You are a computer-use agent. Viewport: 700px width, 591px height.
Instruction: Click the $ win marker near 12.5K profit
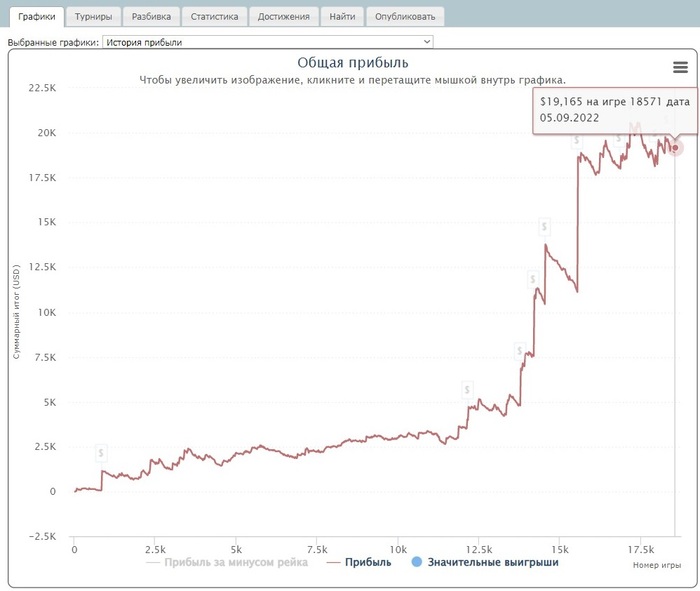point(532,279)
